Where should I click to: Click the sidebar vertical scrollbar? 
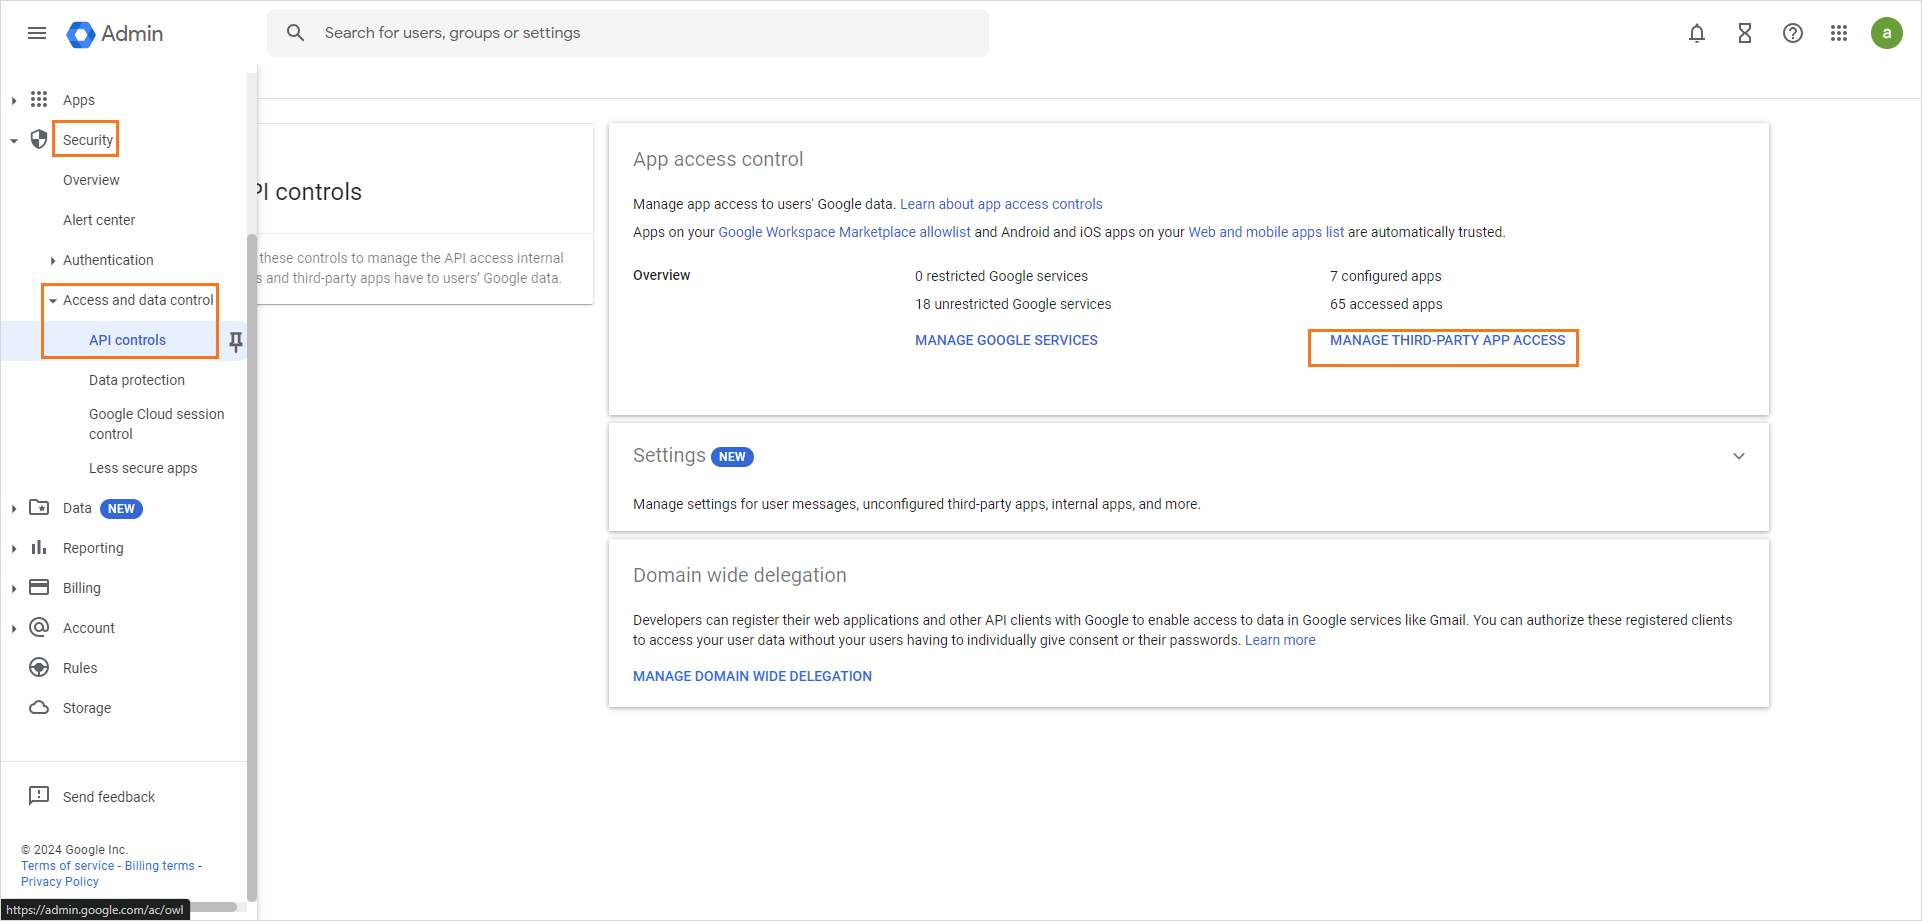coord(252,567)
